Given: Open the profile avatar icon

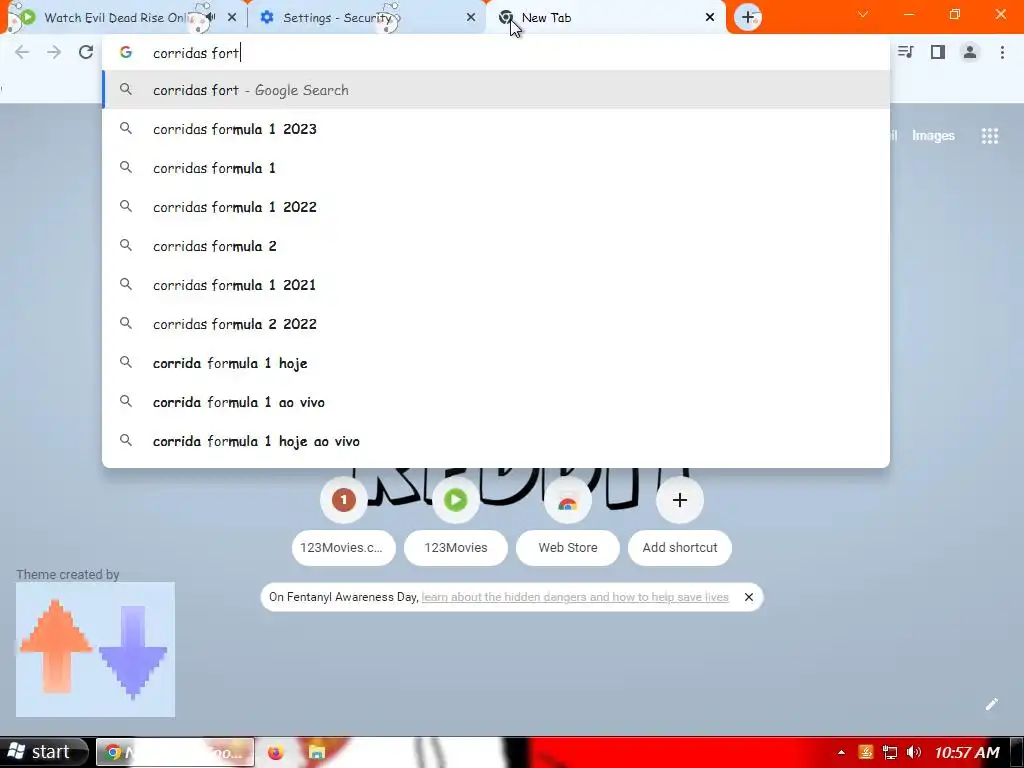Looking at the screenshot, I should (x=970, y=52).
